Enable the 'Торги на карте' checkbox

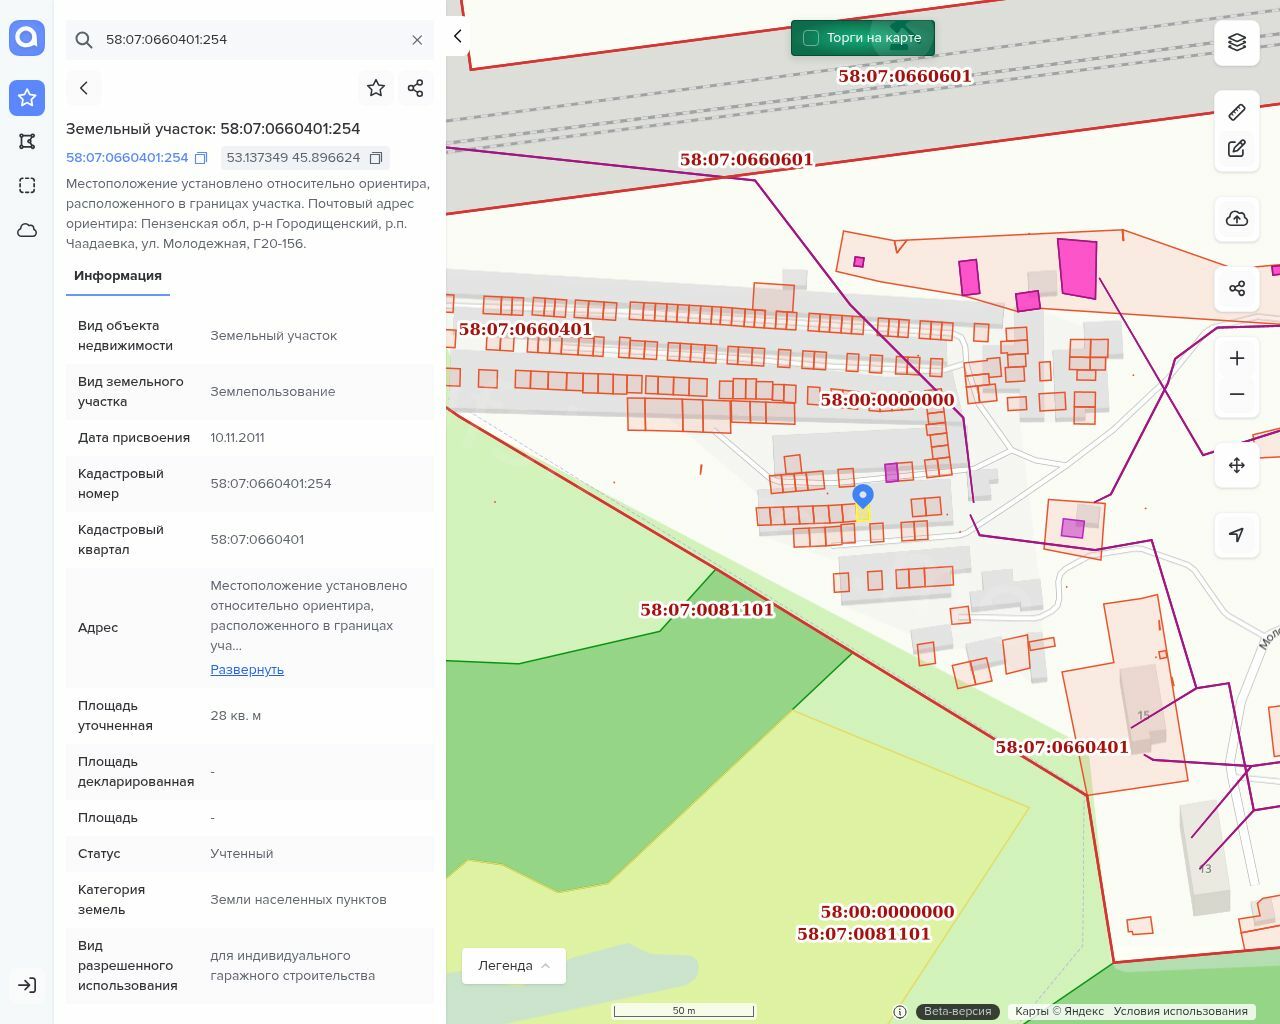point(811,38)
